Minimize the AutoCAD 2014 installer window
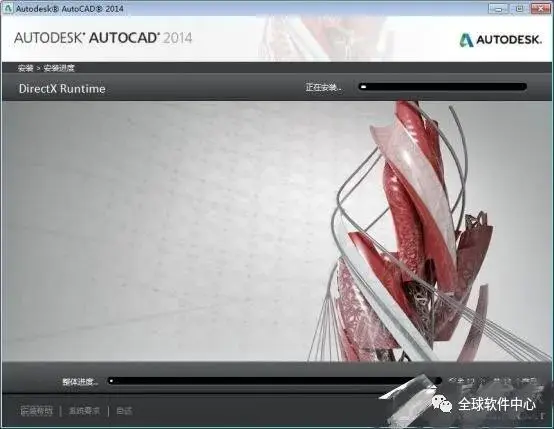This screenshot has width=554, height=429. (x=498, y=8)
